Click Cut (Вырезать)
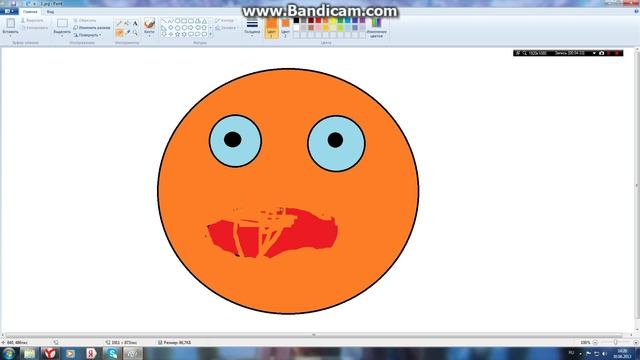640x360 pixels. click(x=32, y=20)
